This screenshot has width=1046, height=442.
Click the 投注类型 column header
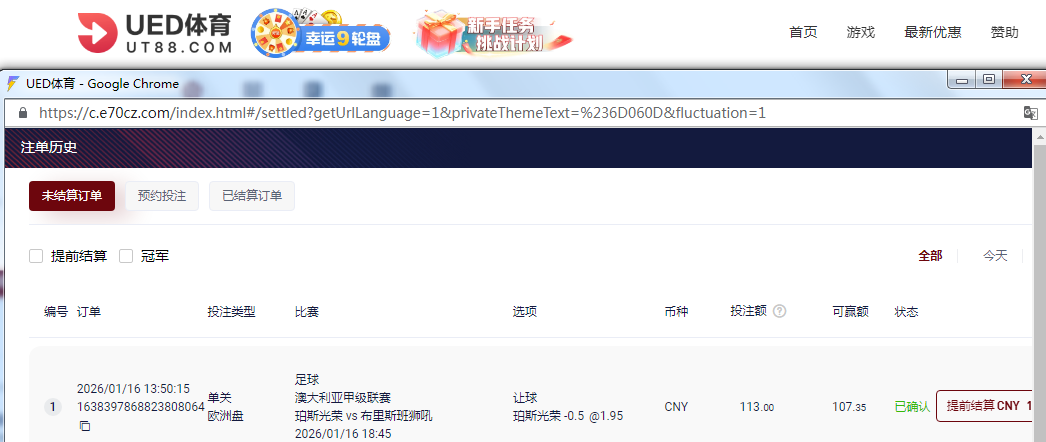(231, 311)
